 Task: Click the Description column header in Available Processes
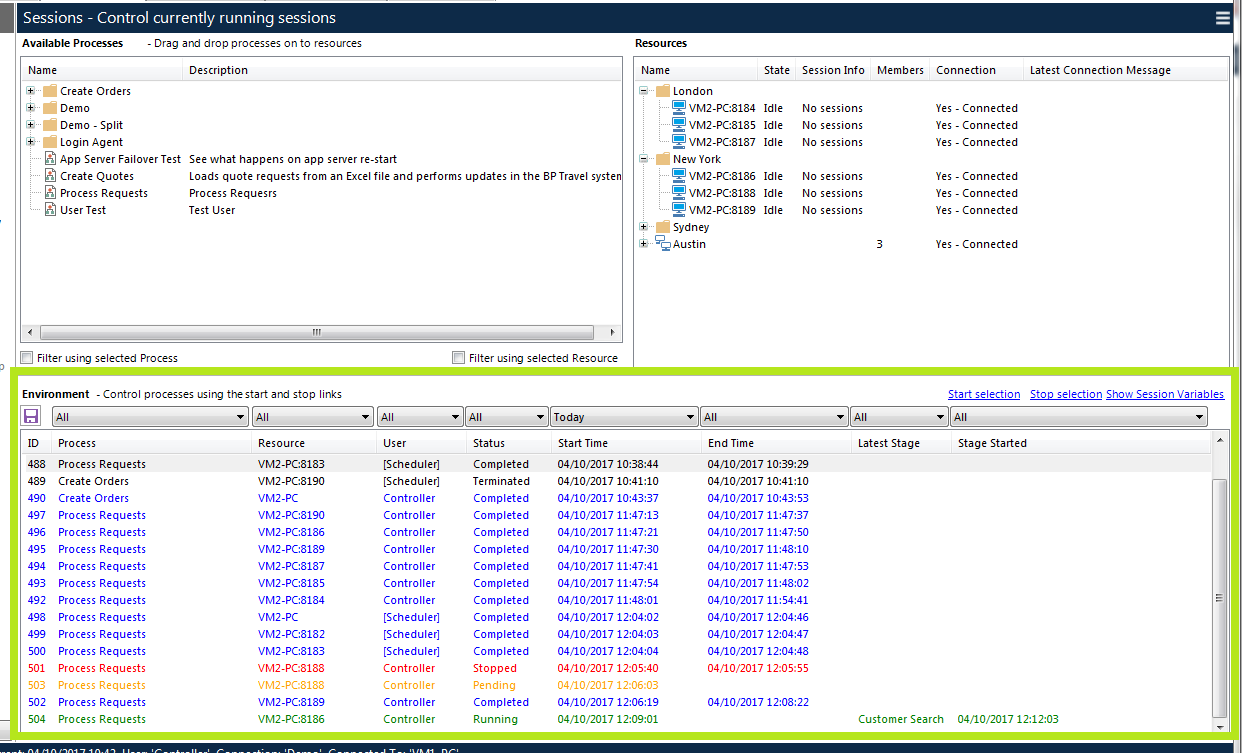(x=403, y=70)
